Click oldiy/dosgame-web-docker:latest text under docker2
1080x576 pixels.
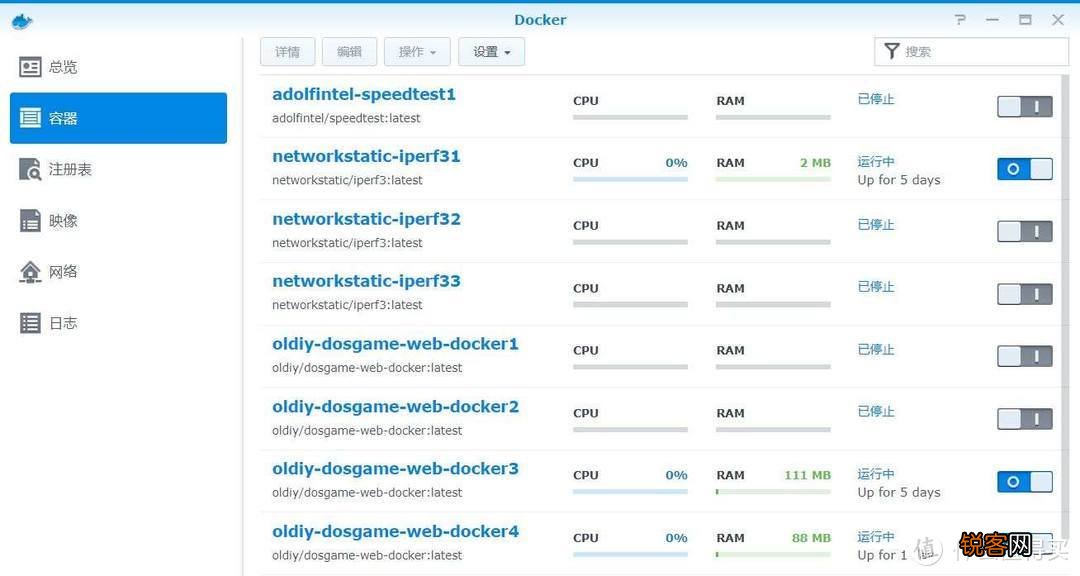pyautogui.click(x=367, y=431)
